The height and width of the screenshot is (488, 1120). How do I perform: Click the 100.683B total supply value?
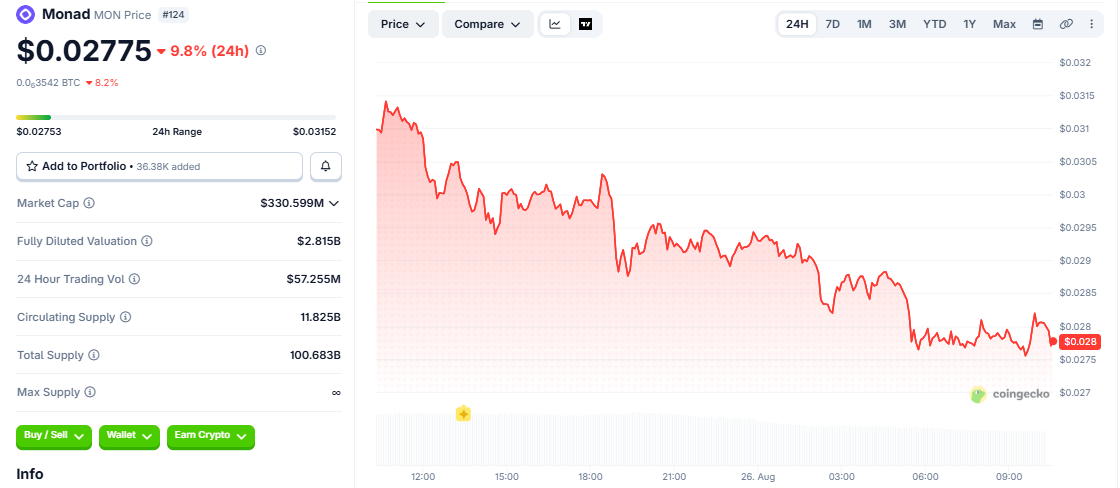(316, 355)
